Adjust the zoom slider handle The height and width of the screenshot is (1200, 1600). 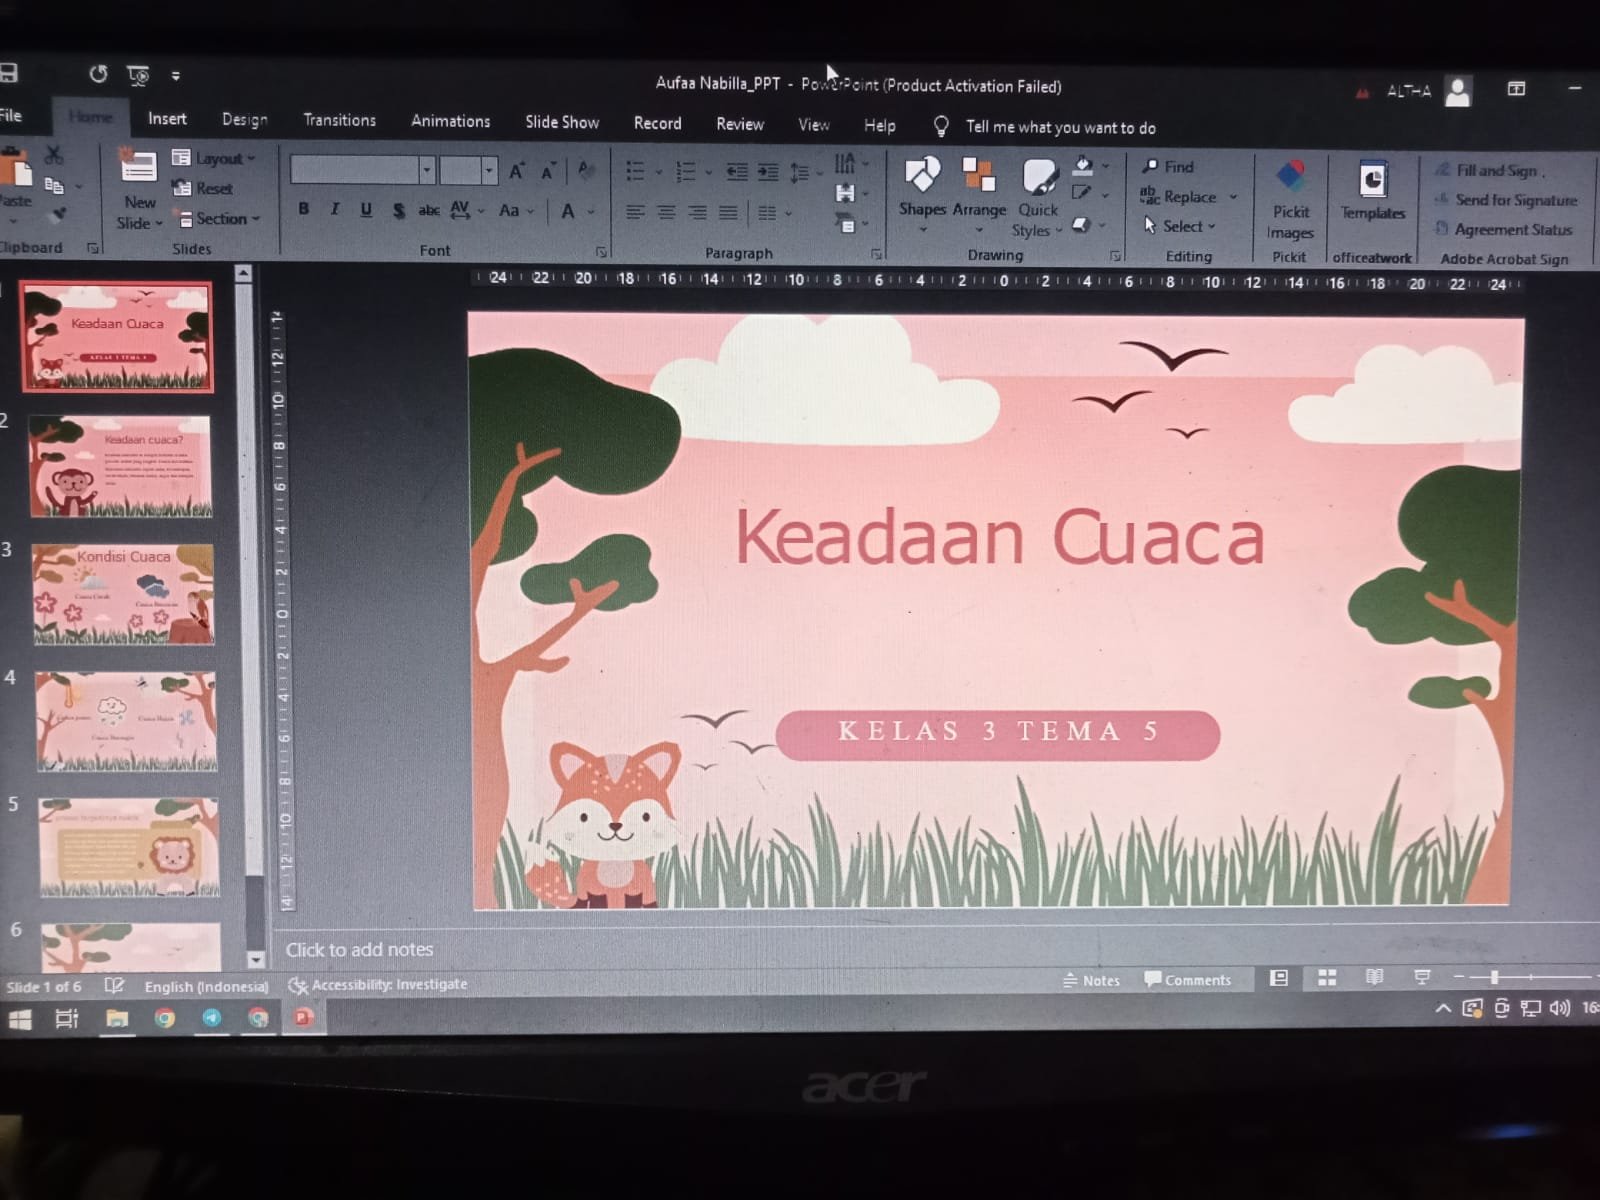click(1495, 977)
